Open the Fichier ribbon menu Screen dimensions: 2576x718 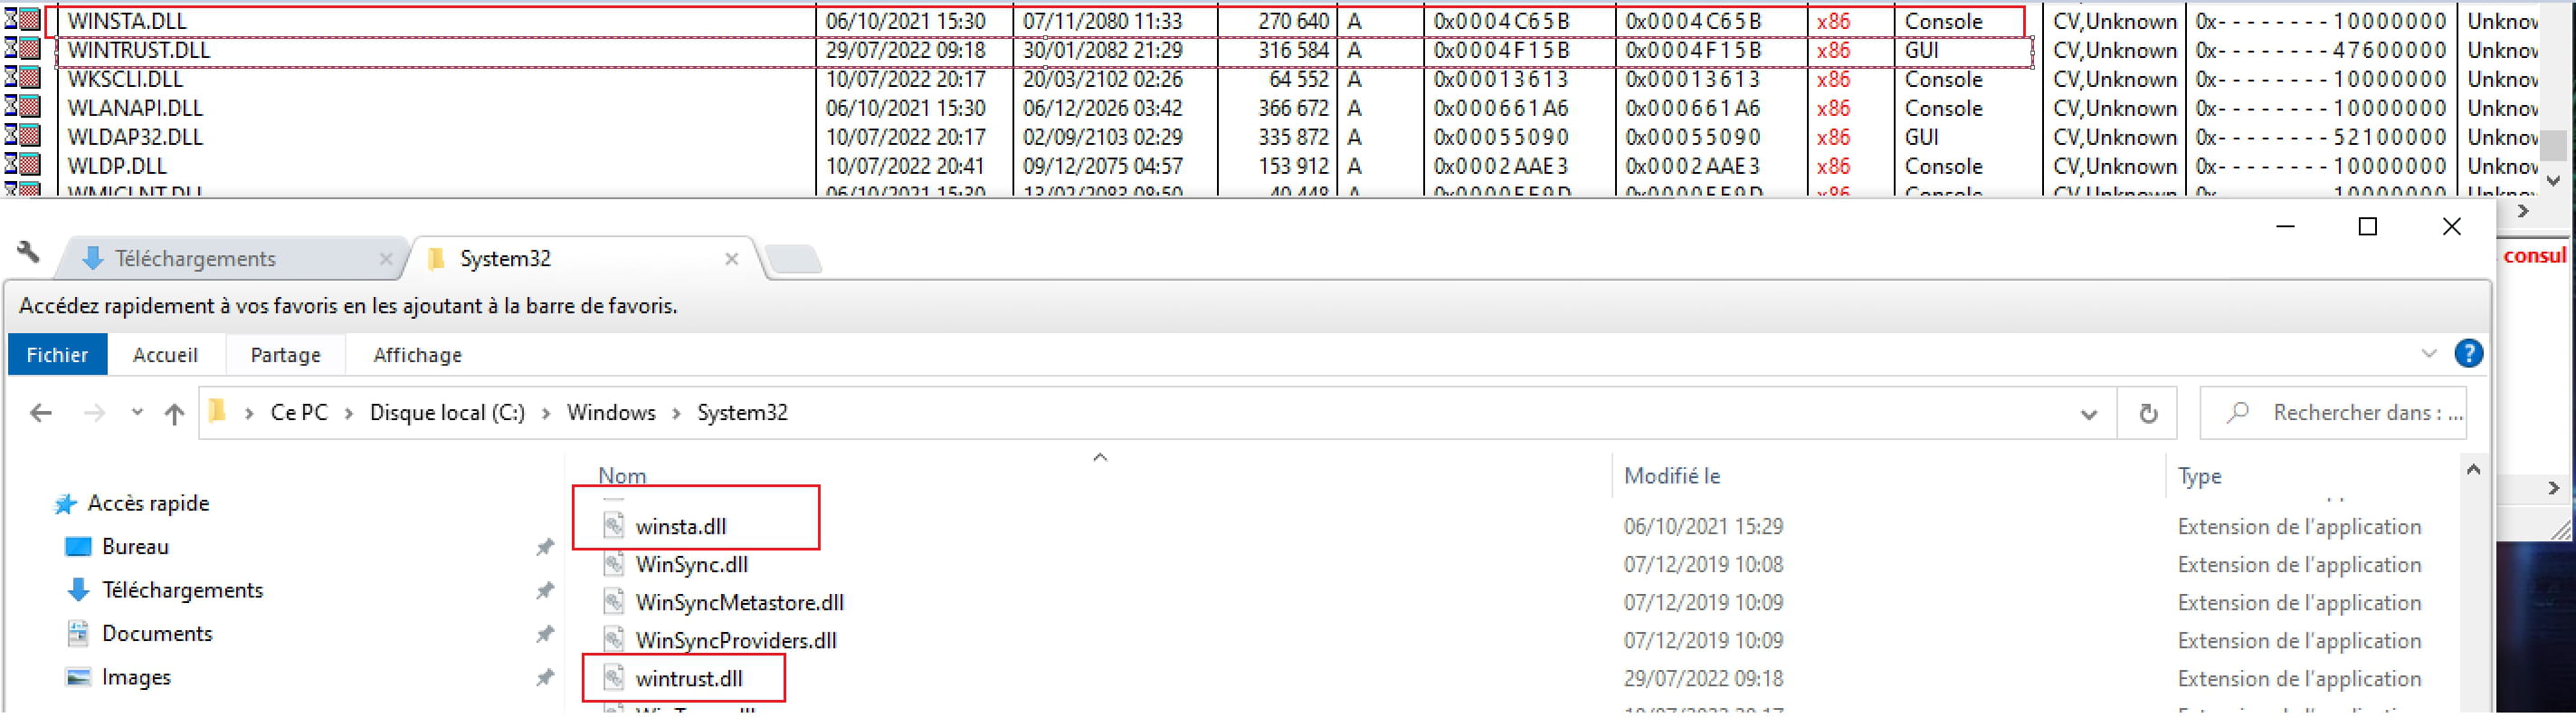pos(57,355)
